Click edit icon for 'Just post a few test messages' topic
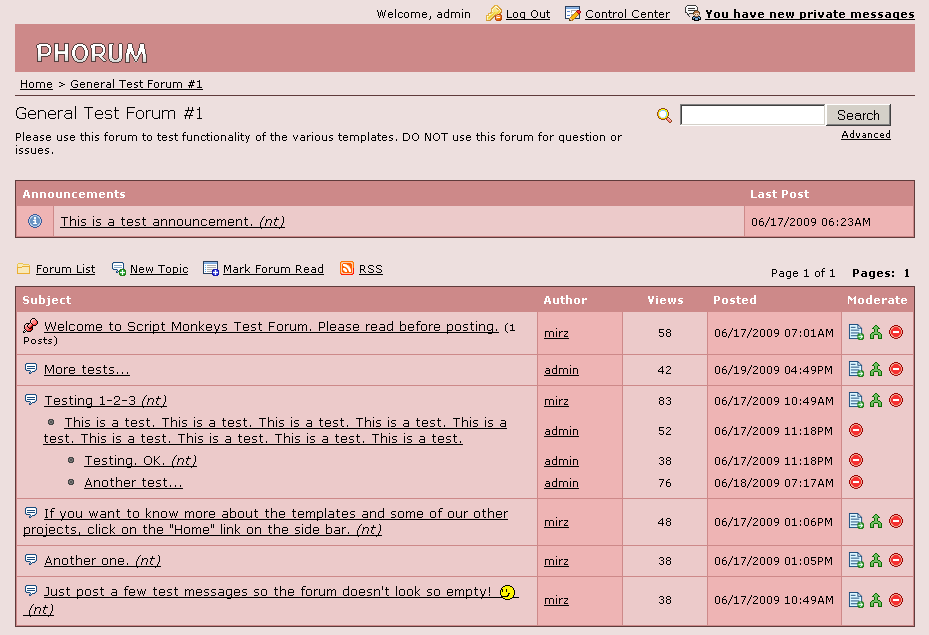 tap(856, 600)
